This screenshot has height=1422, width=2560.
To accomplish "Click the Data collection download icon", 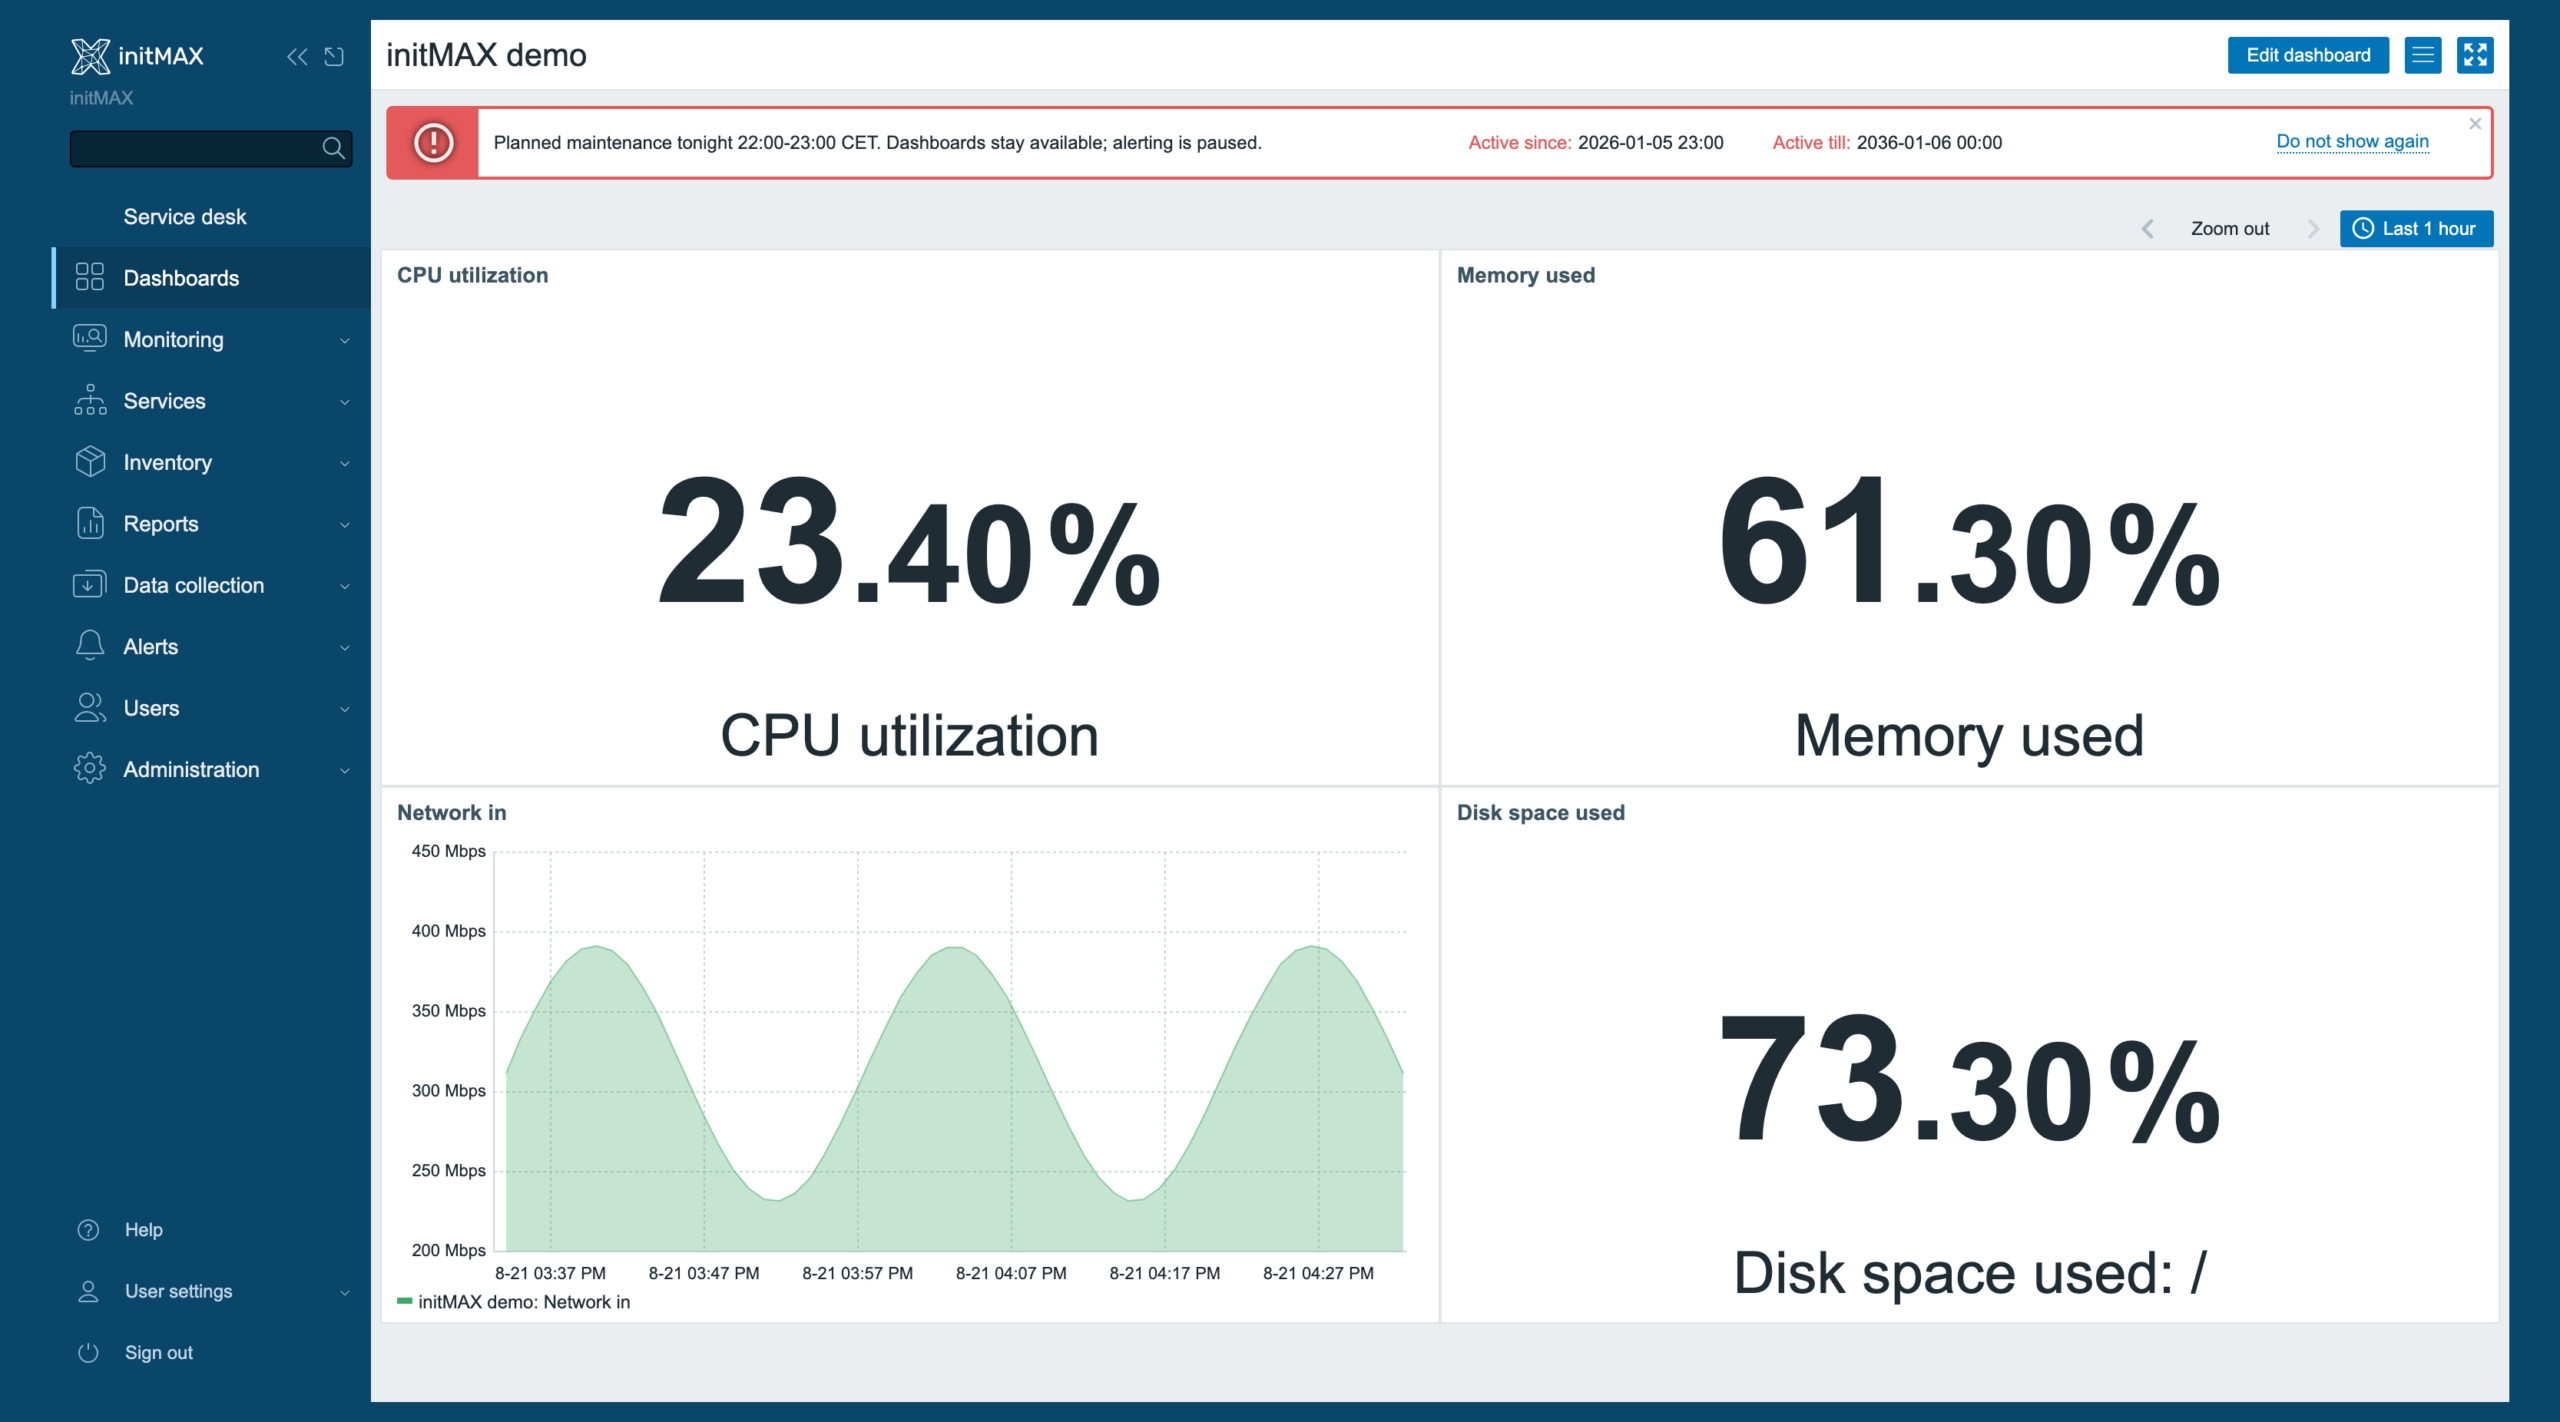I will (x=89, y=584).
